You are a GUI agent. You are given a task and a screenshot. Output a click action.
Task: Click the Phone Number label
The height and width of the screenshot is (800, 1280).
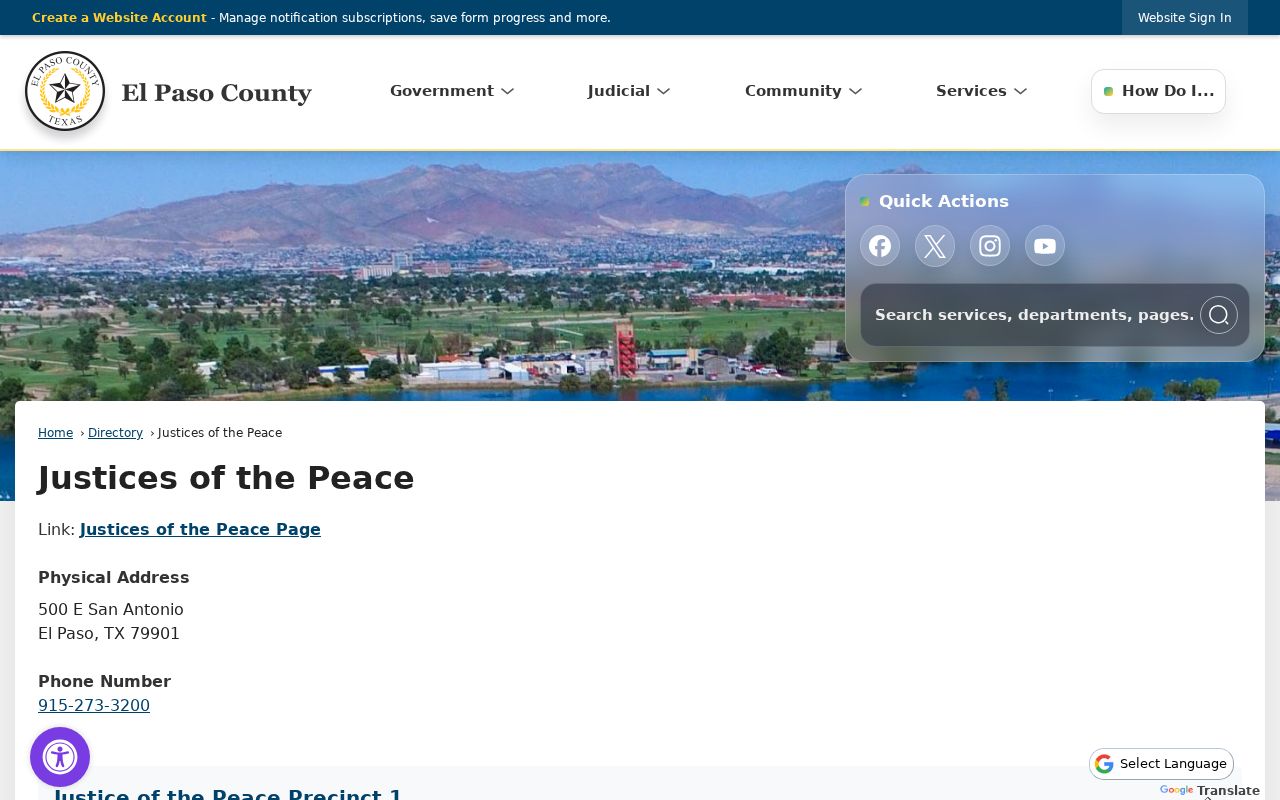tap(104, 682)
